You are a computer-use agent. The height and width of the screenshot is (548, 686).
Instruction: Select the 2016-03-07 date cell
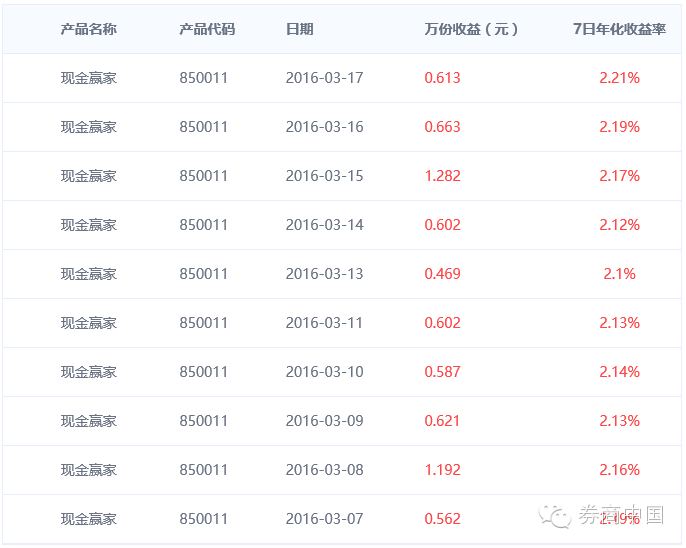324,519
